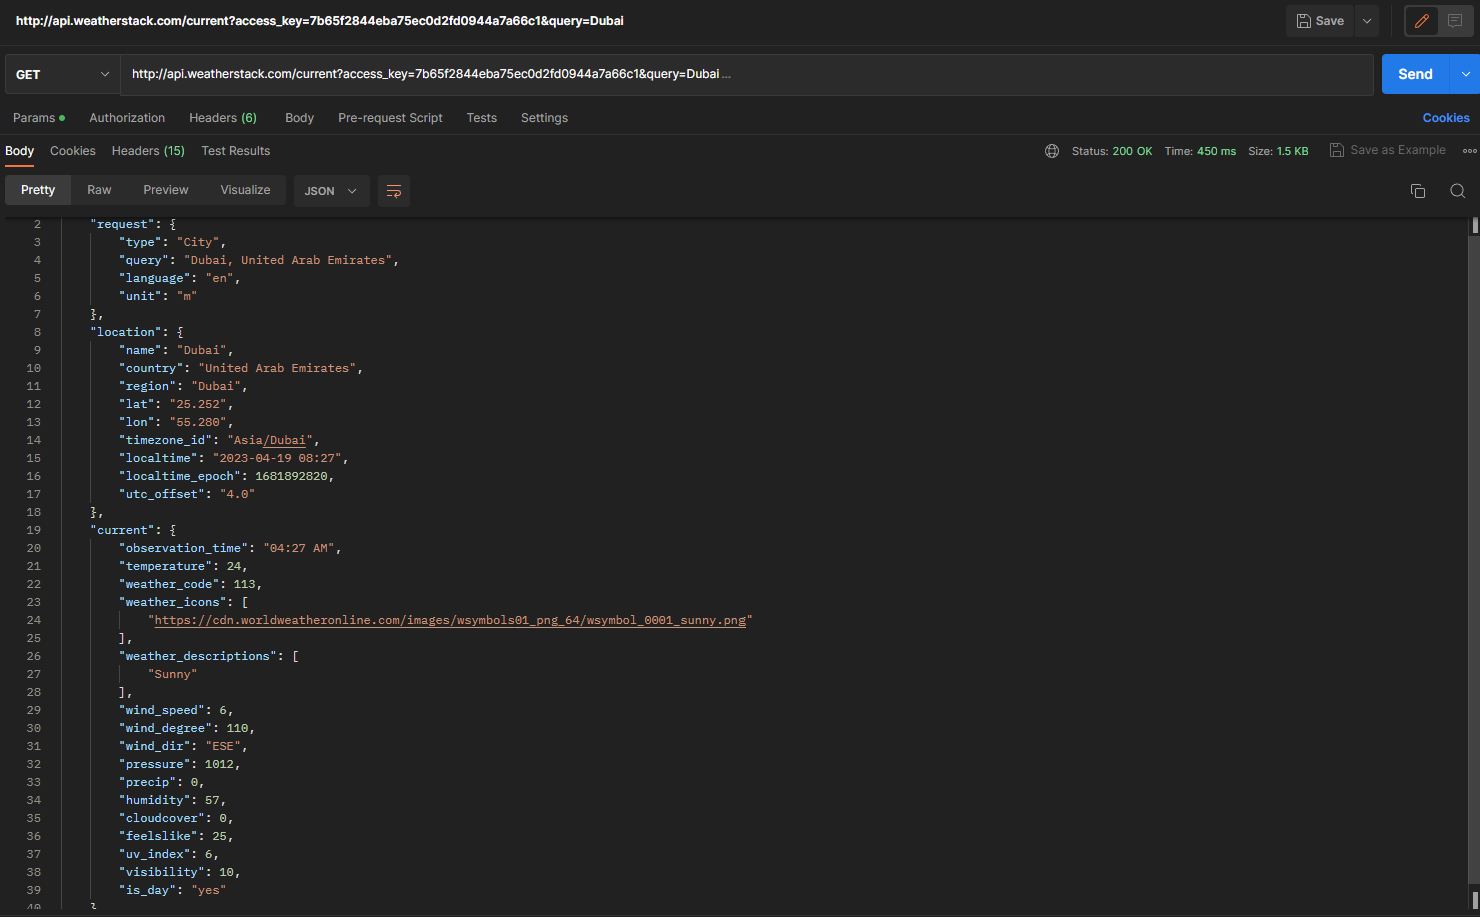This screenshot has width=1480, height=917.
Task: Toggle line wrapping for the JSON response
Action: (x=393, y=190)
